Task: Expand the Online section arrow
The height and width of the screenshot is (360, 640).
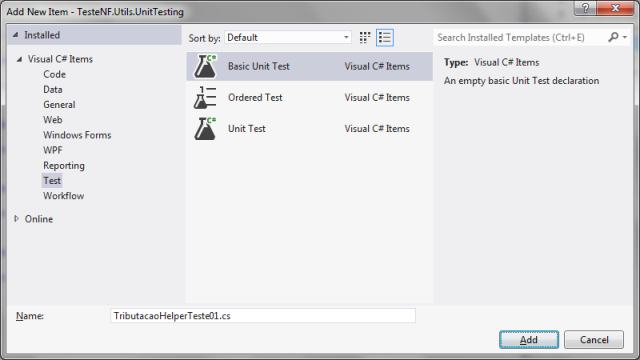Action: pos(16,219)
